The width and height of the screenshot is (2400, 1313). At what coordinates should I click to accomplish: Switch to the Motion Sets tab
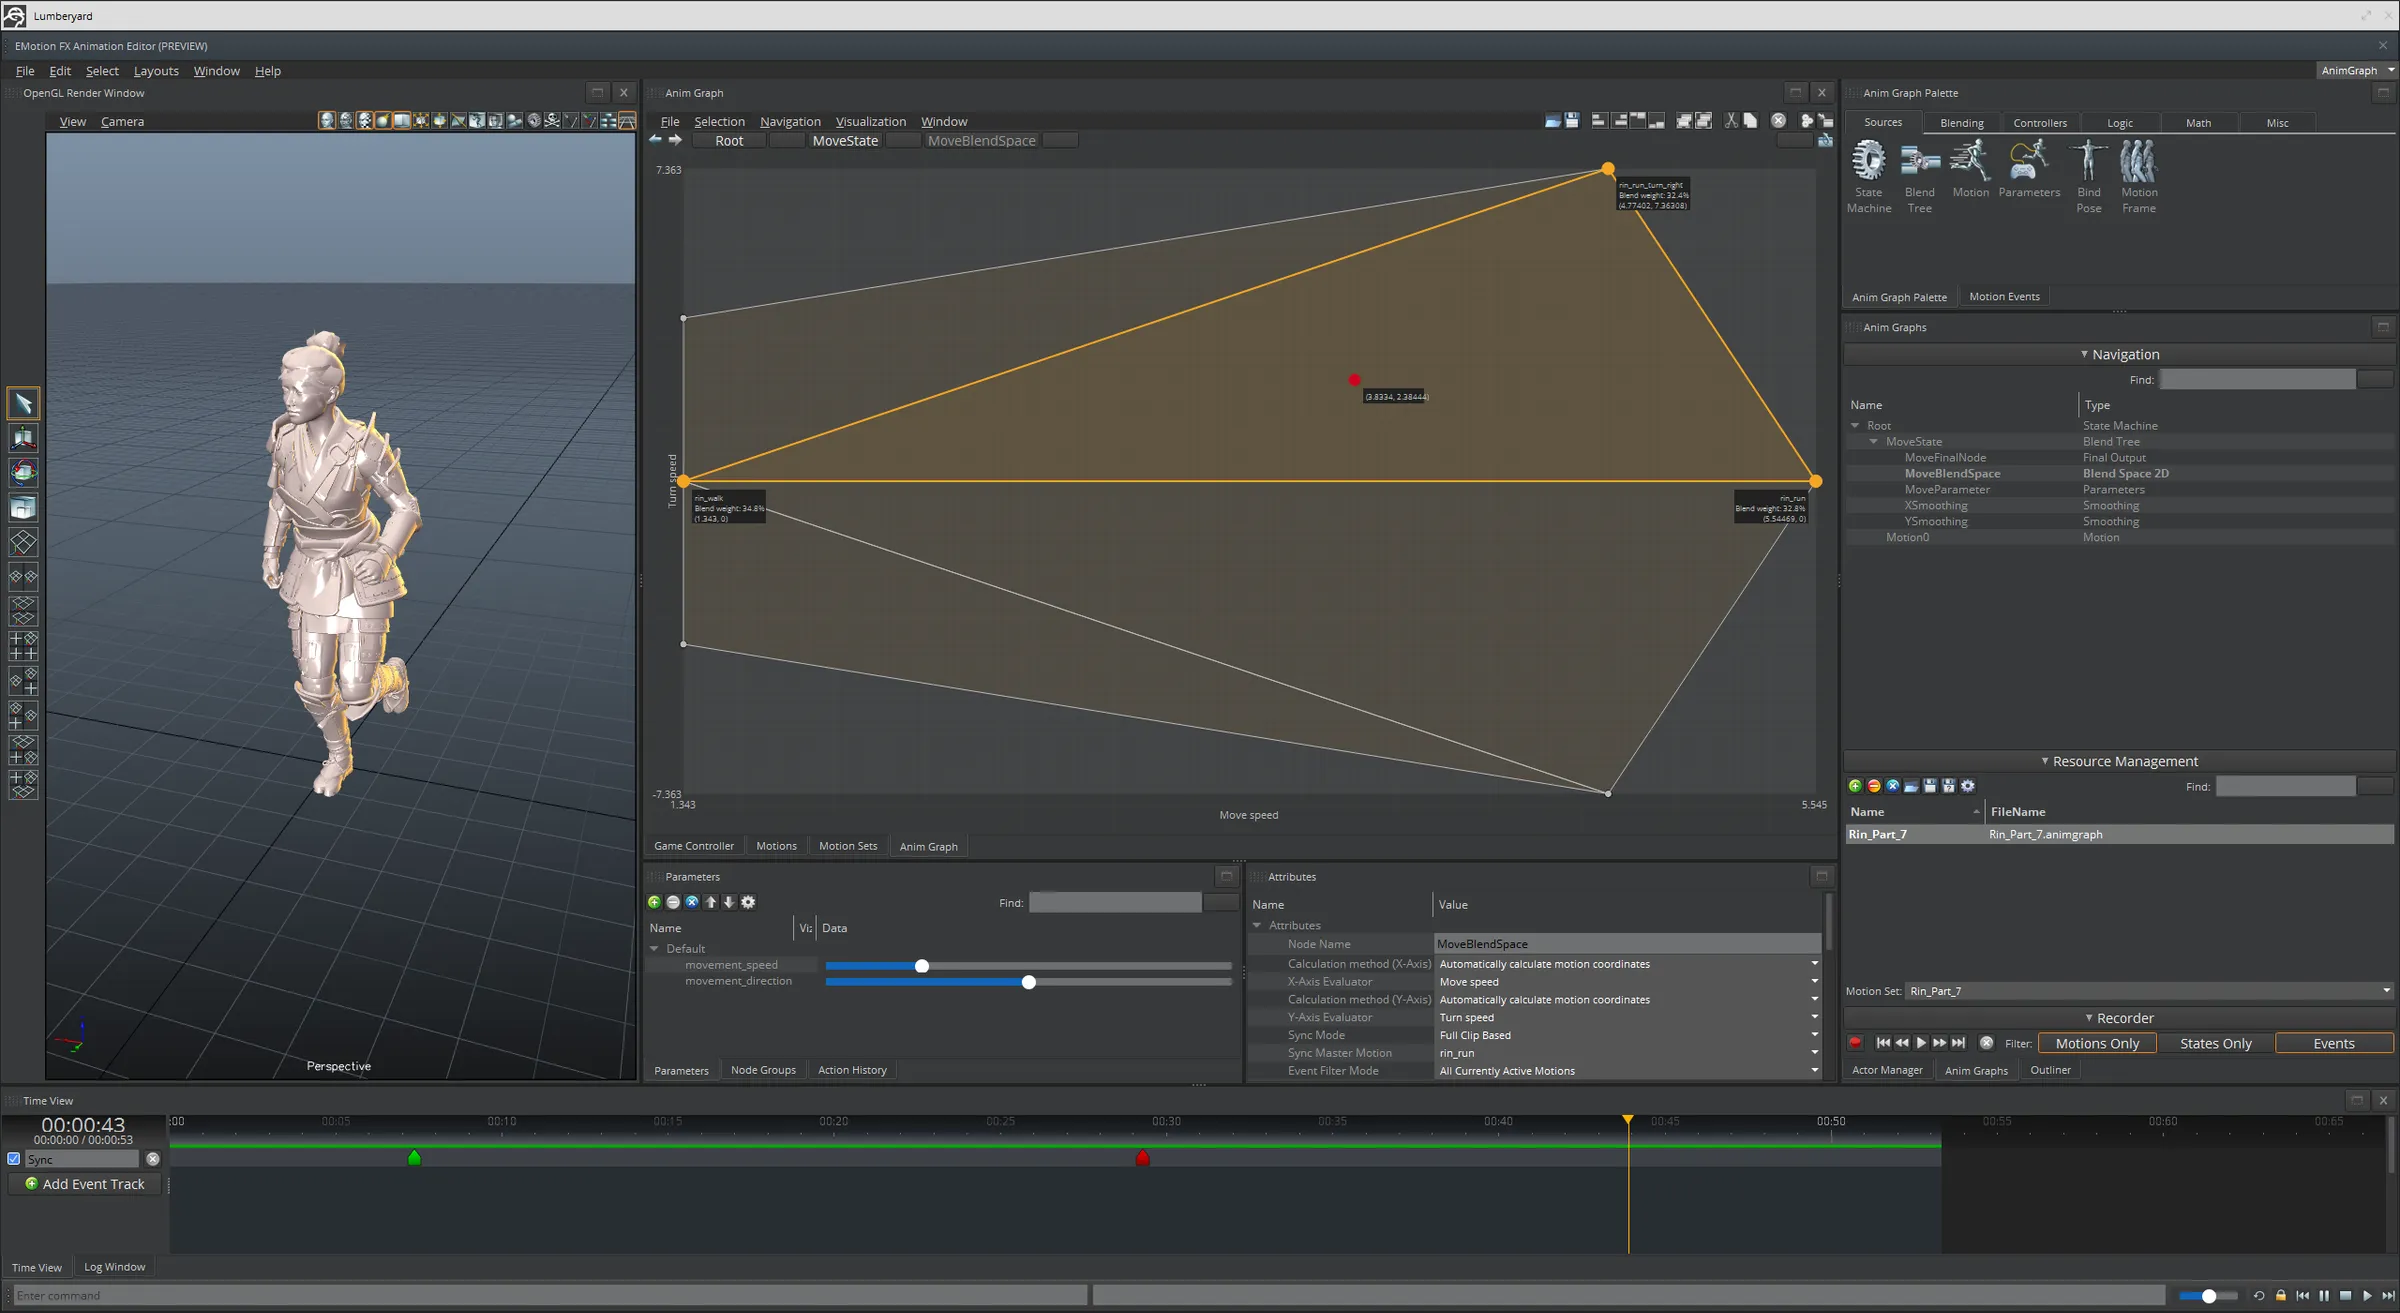point(847,846)
